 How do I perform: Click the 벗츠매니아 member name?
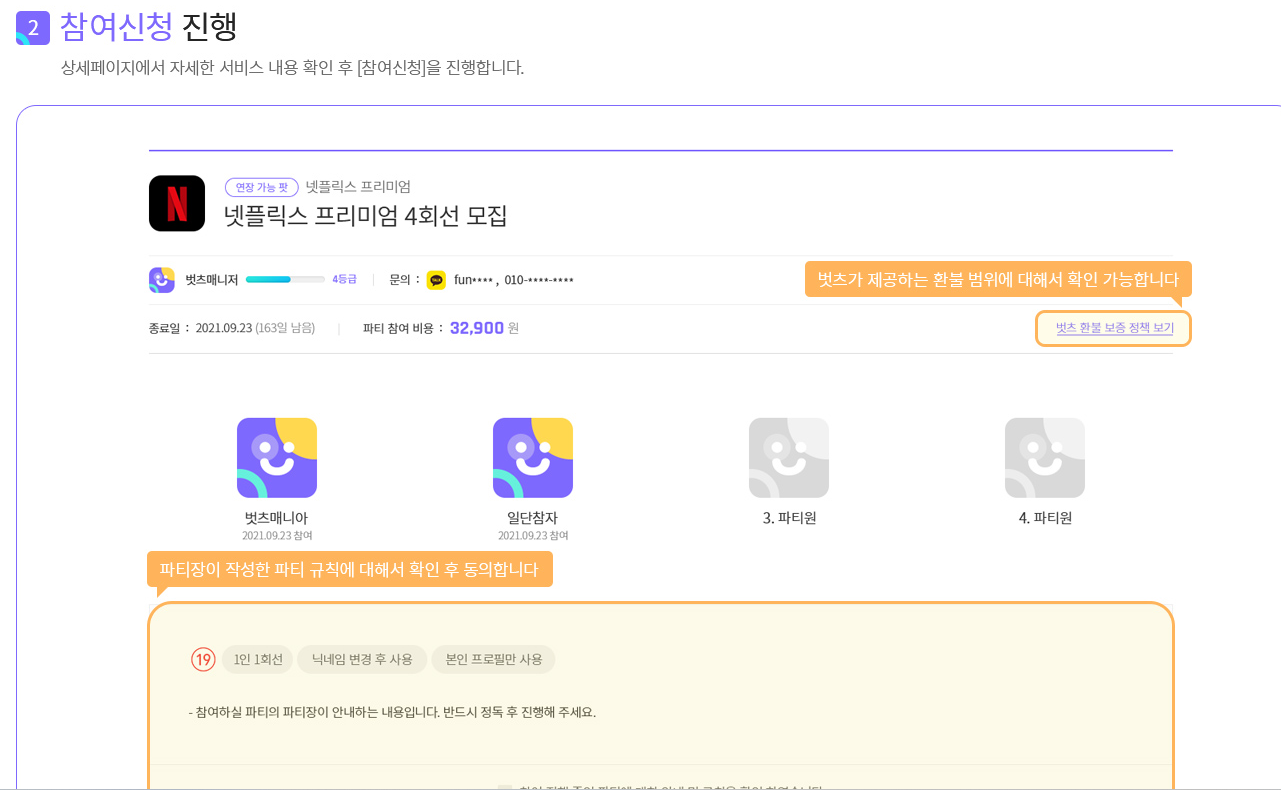[x=277, y=518]
